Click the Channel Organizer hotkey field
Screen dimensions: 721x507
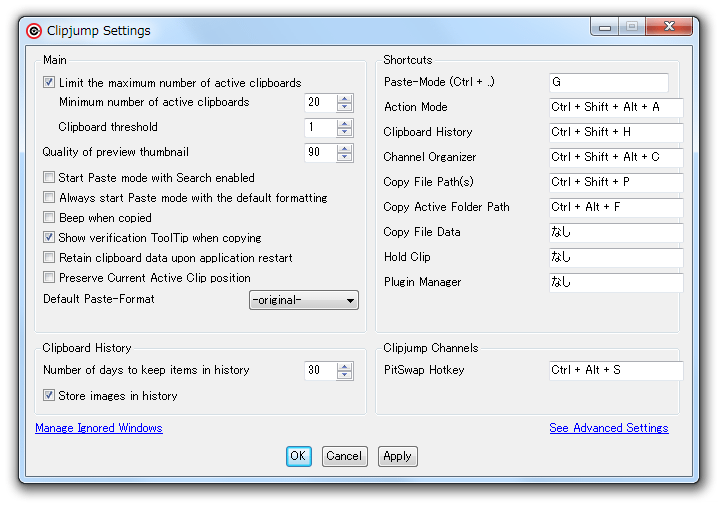click(616, 157)
